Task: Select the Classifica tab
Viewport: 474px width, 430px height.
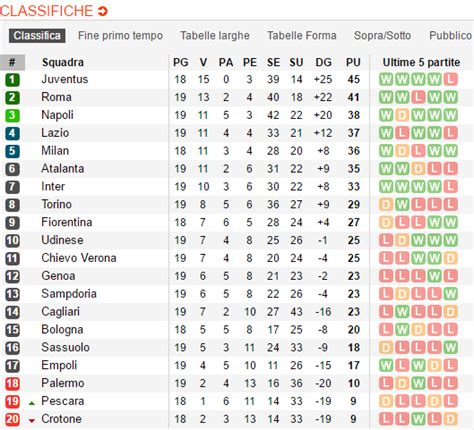Action: tap(37, 36)
